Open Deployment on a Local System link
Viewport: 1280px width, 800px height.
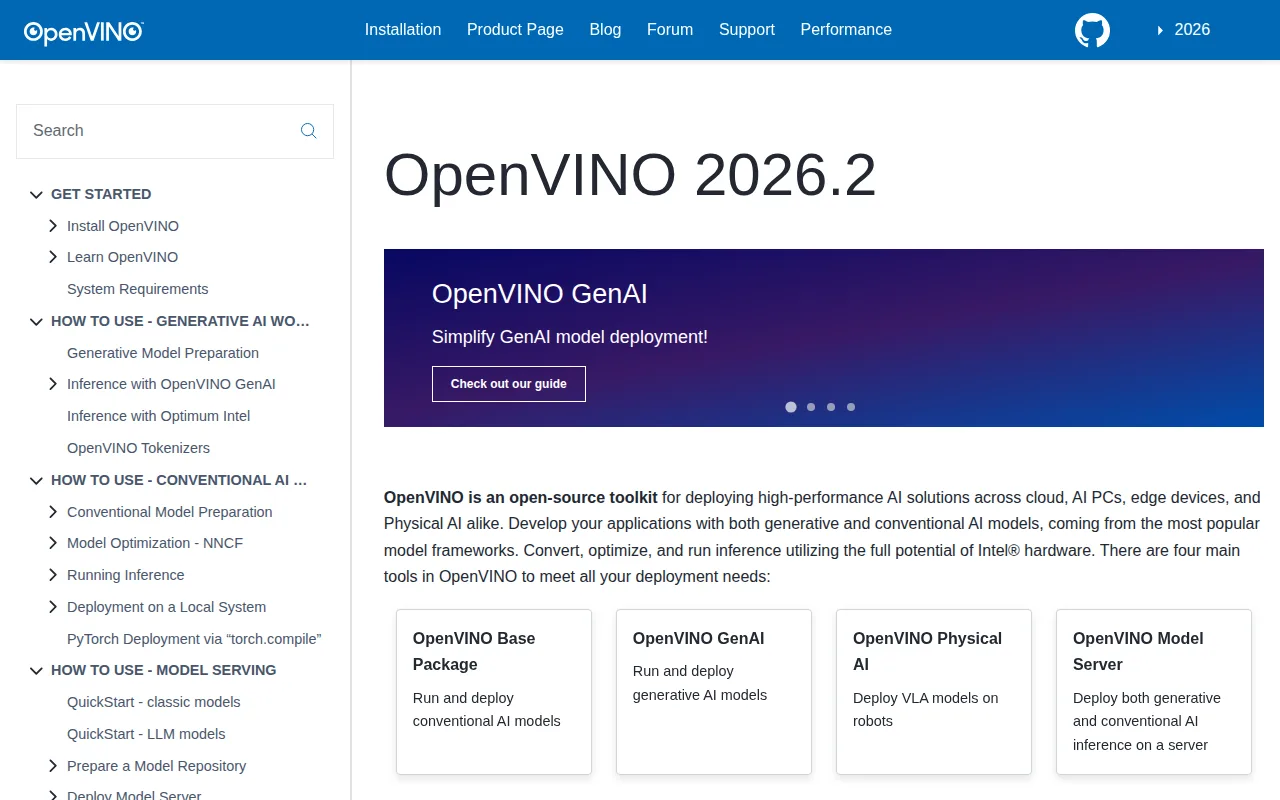[x=167, y=607]
